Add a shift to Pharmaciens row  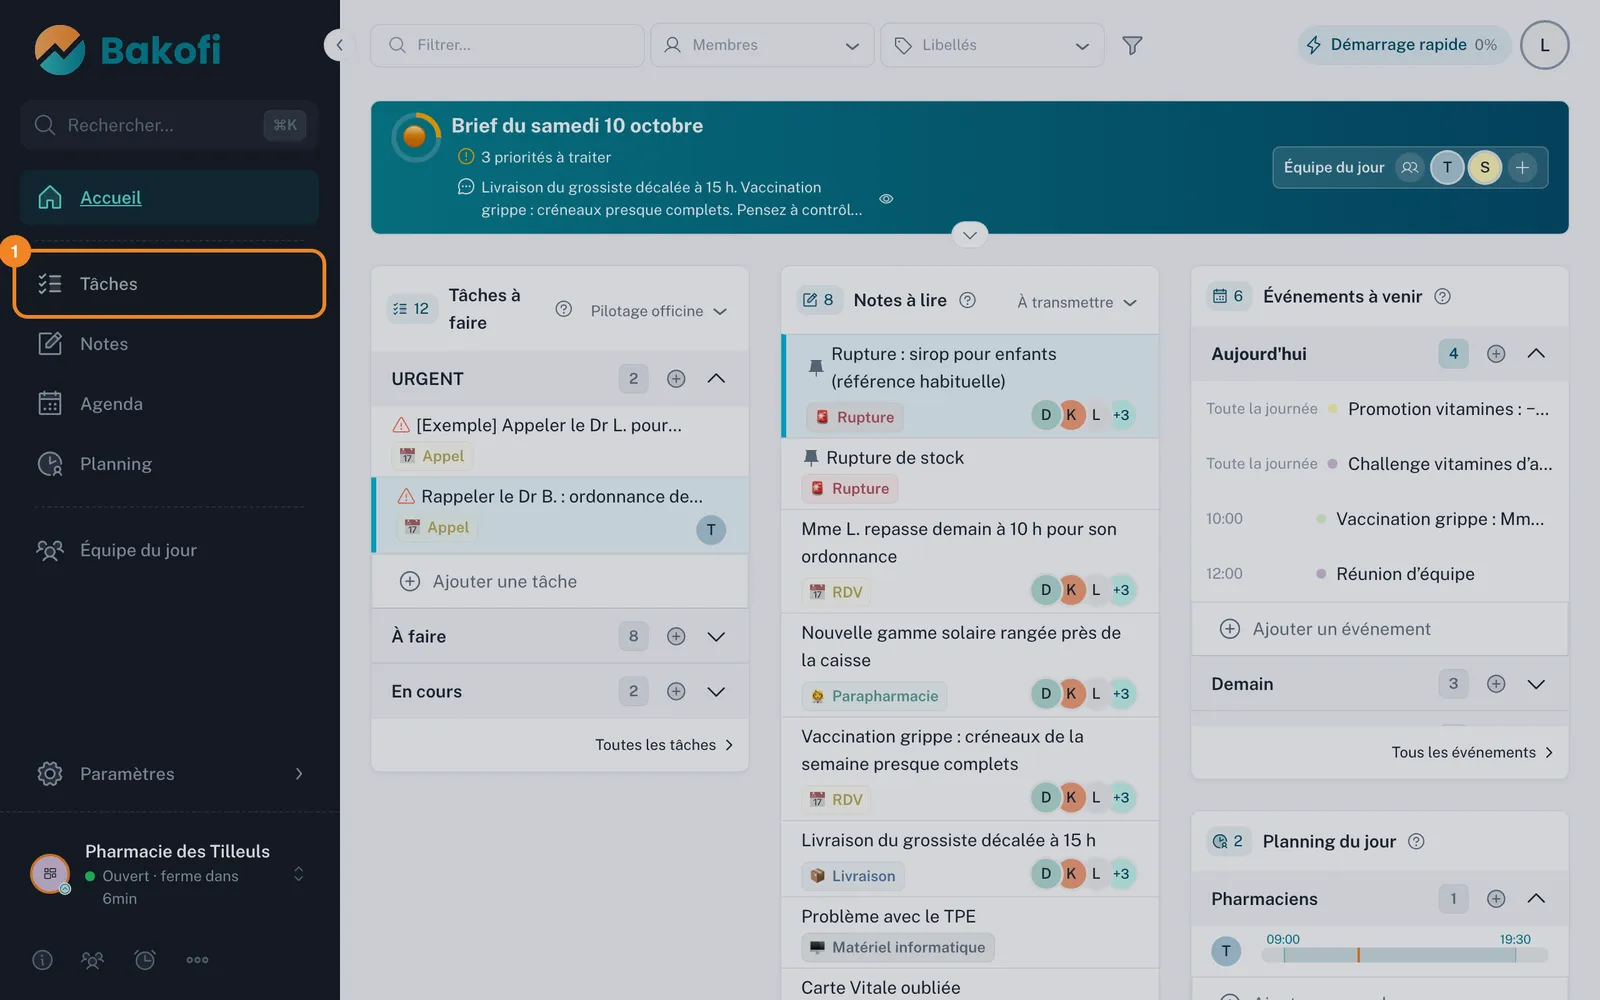(x=1496, y=899)
